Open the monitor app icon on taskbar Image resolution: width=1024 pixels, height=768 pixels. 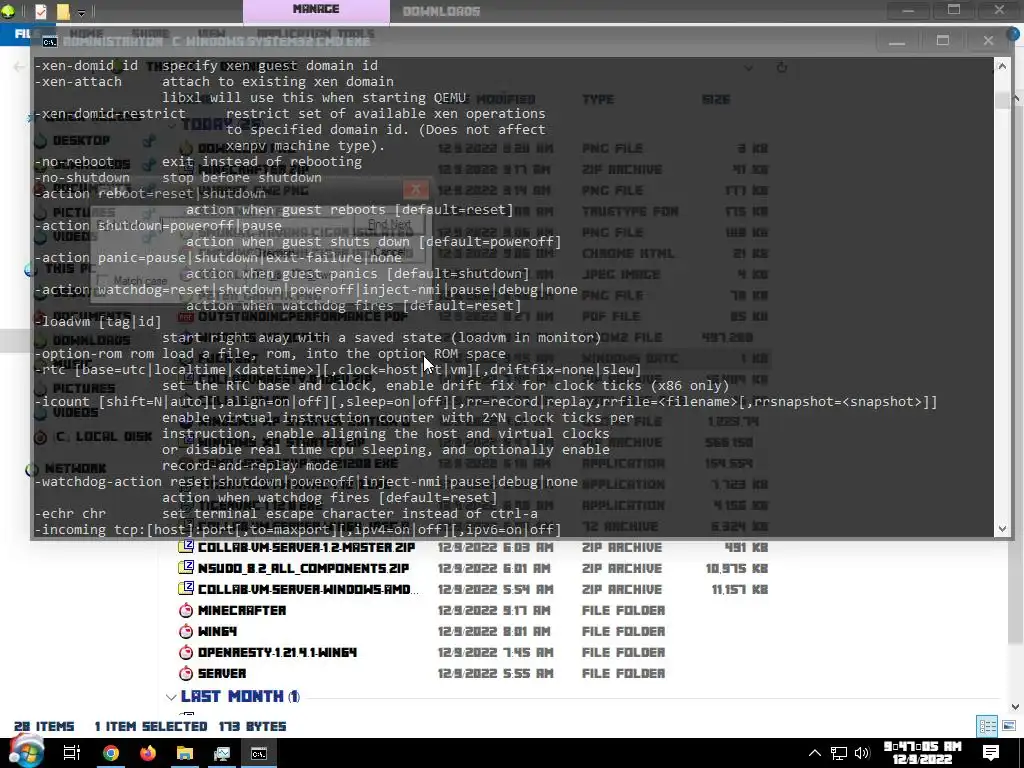[222, 753]
